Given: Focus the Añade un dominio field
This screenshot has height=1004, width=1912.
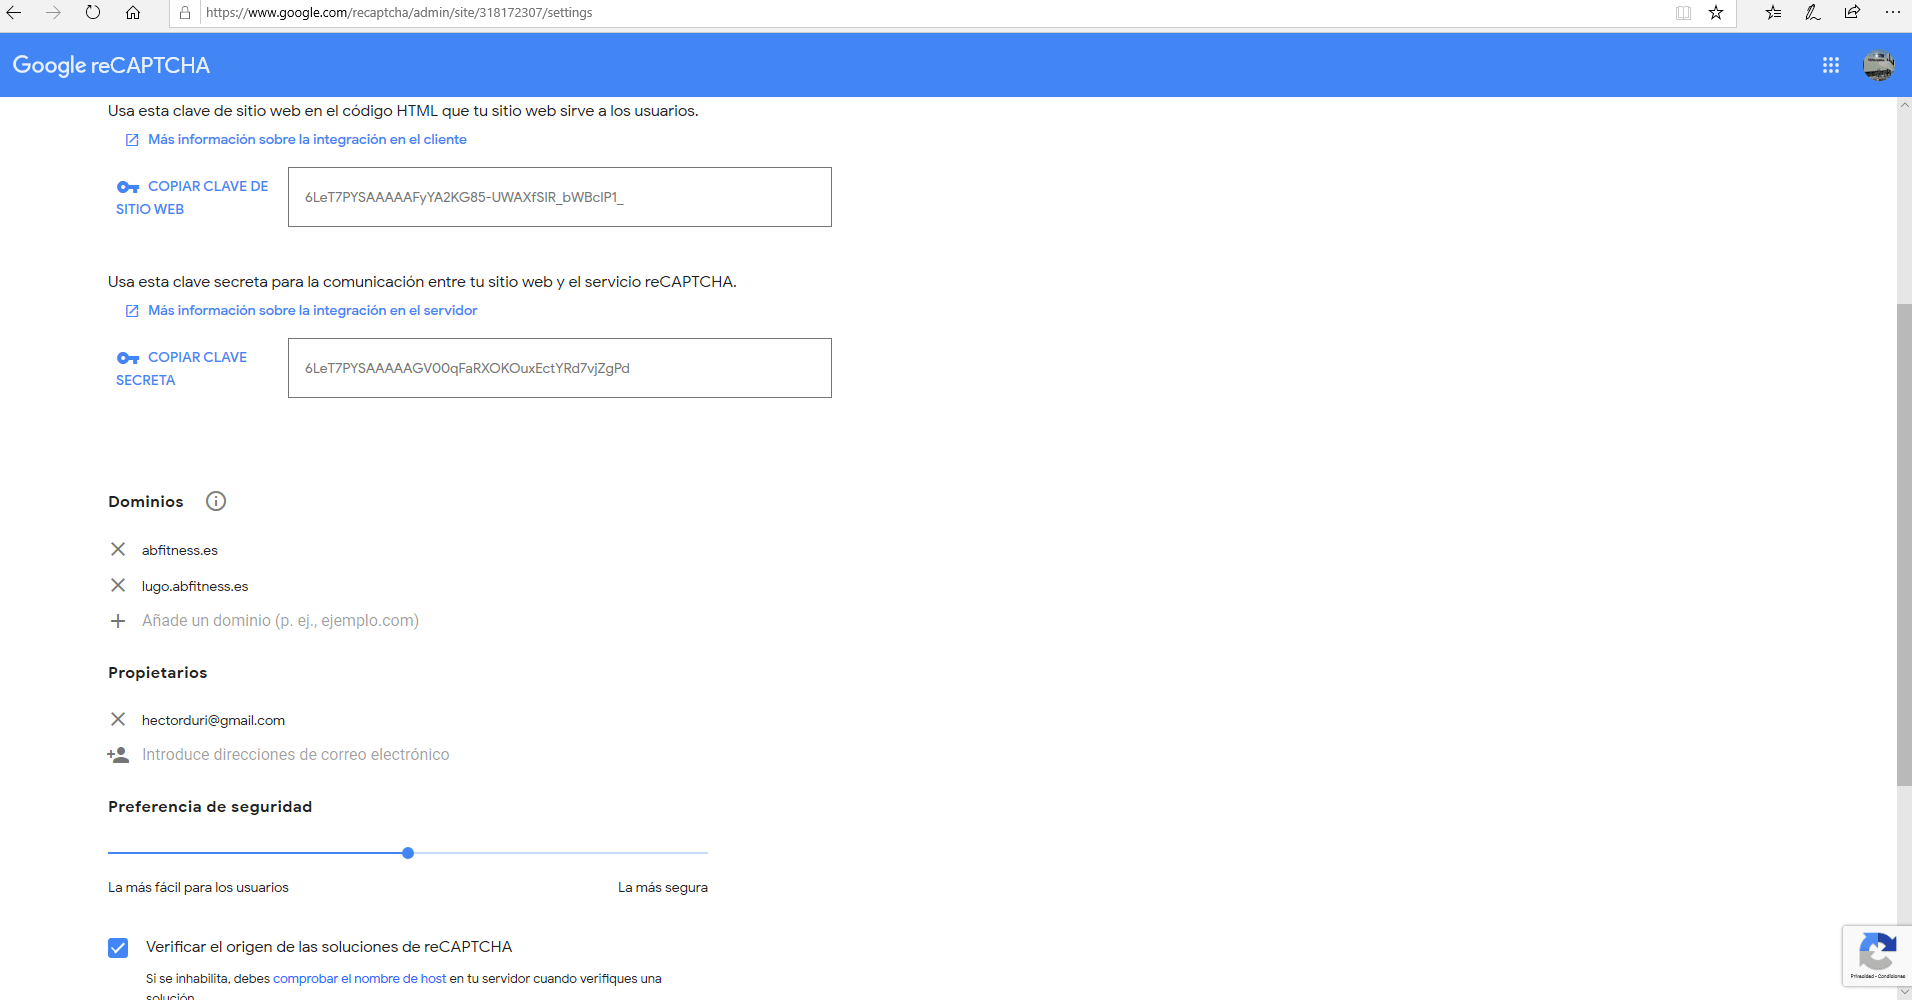Looking at the screenshot, I should (x=280, y=620).
